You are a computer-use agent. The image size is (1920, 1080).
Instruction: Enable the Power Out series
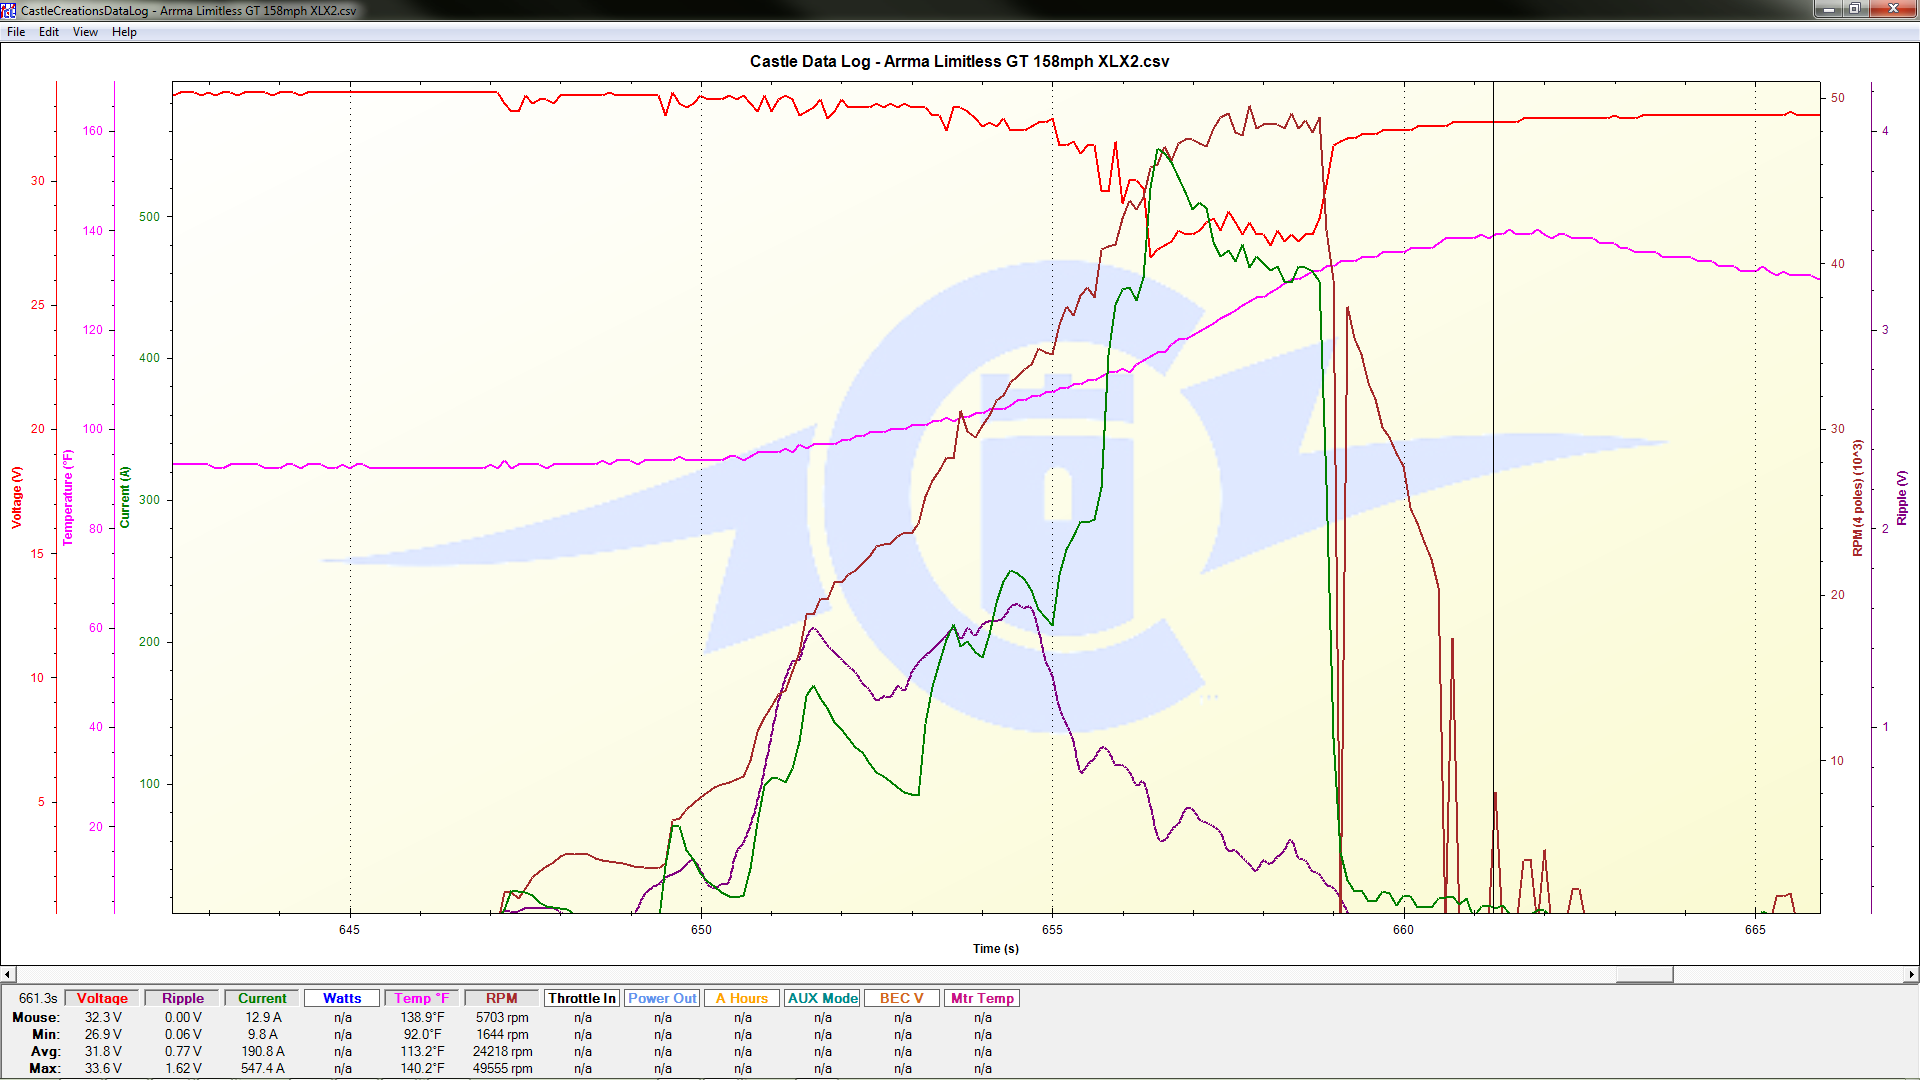point(662,998)
